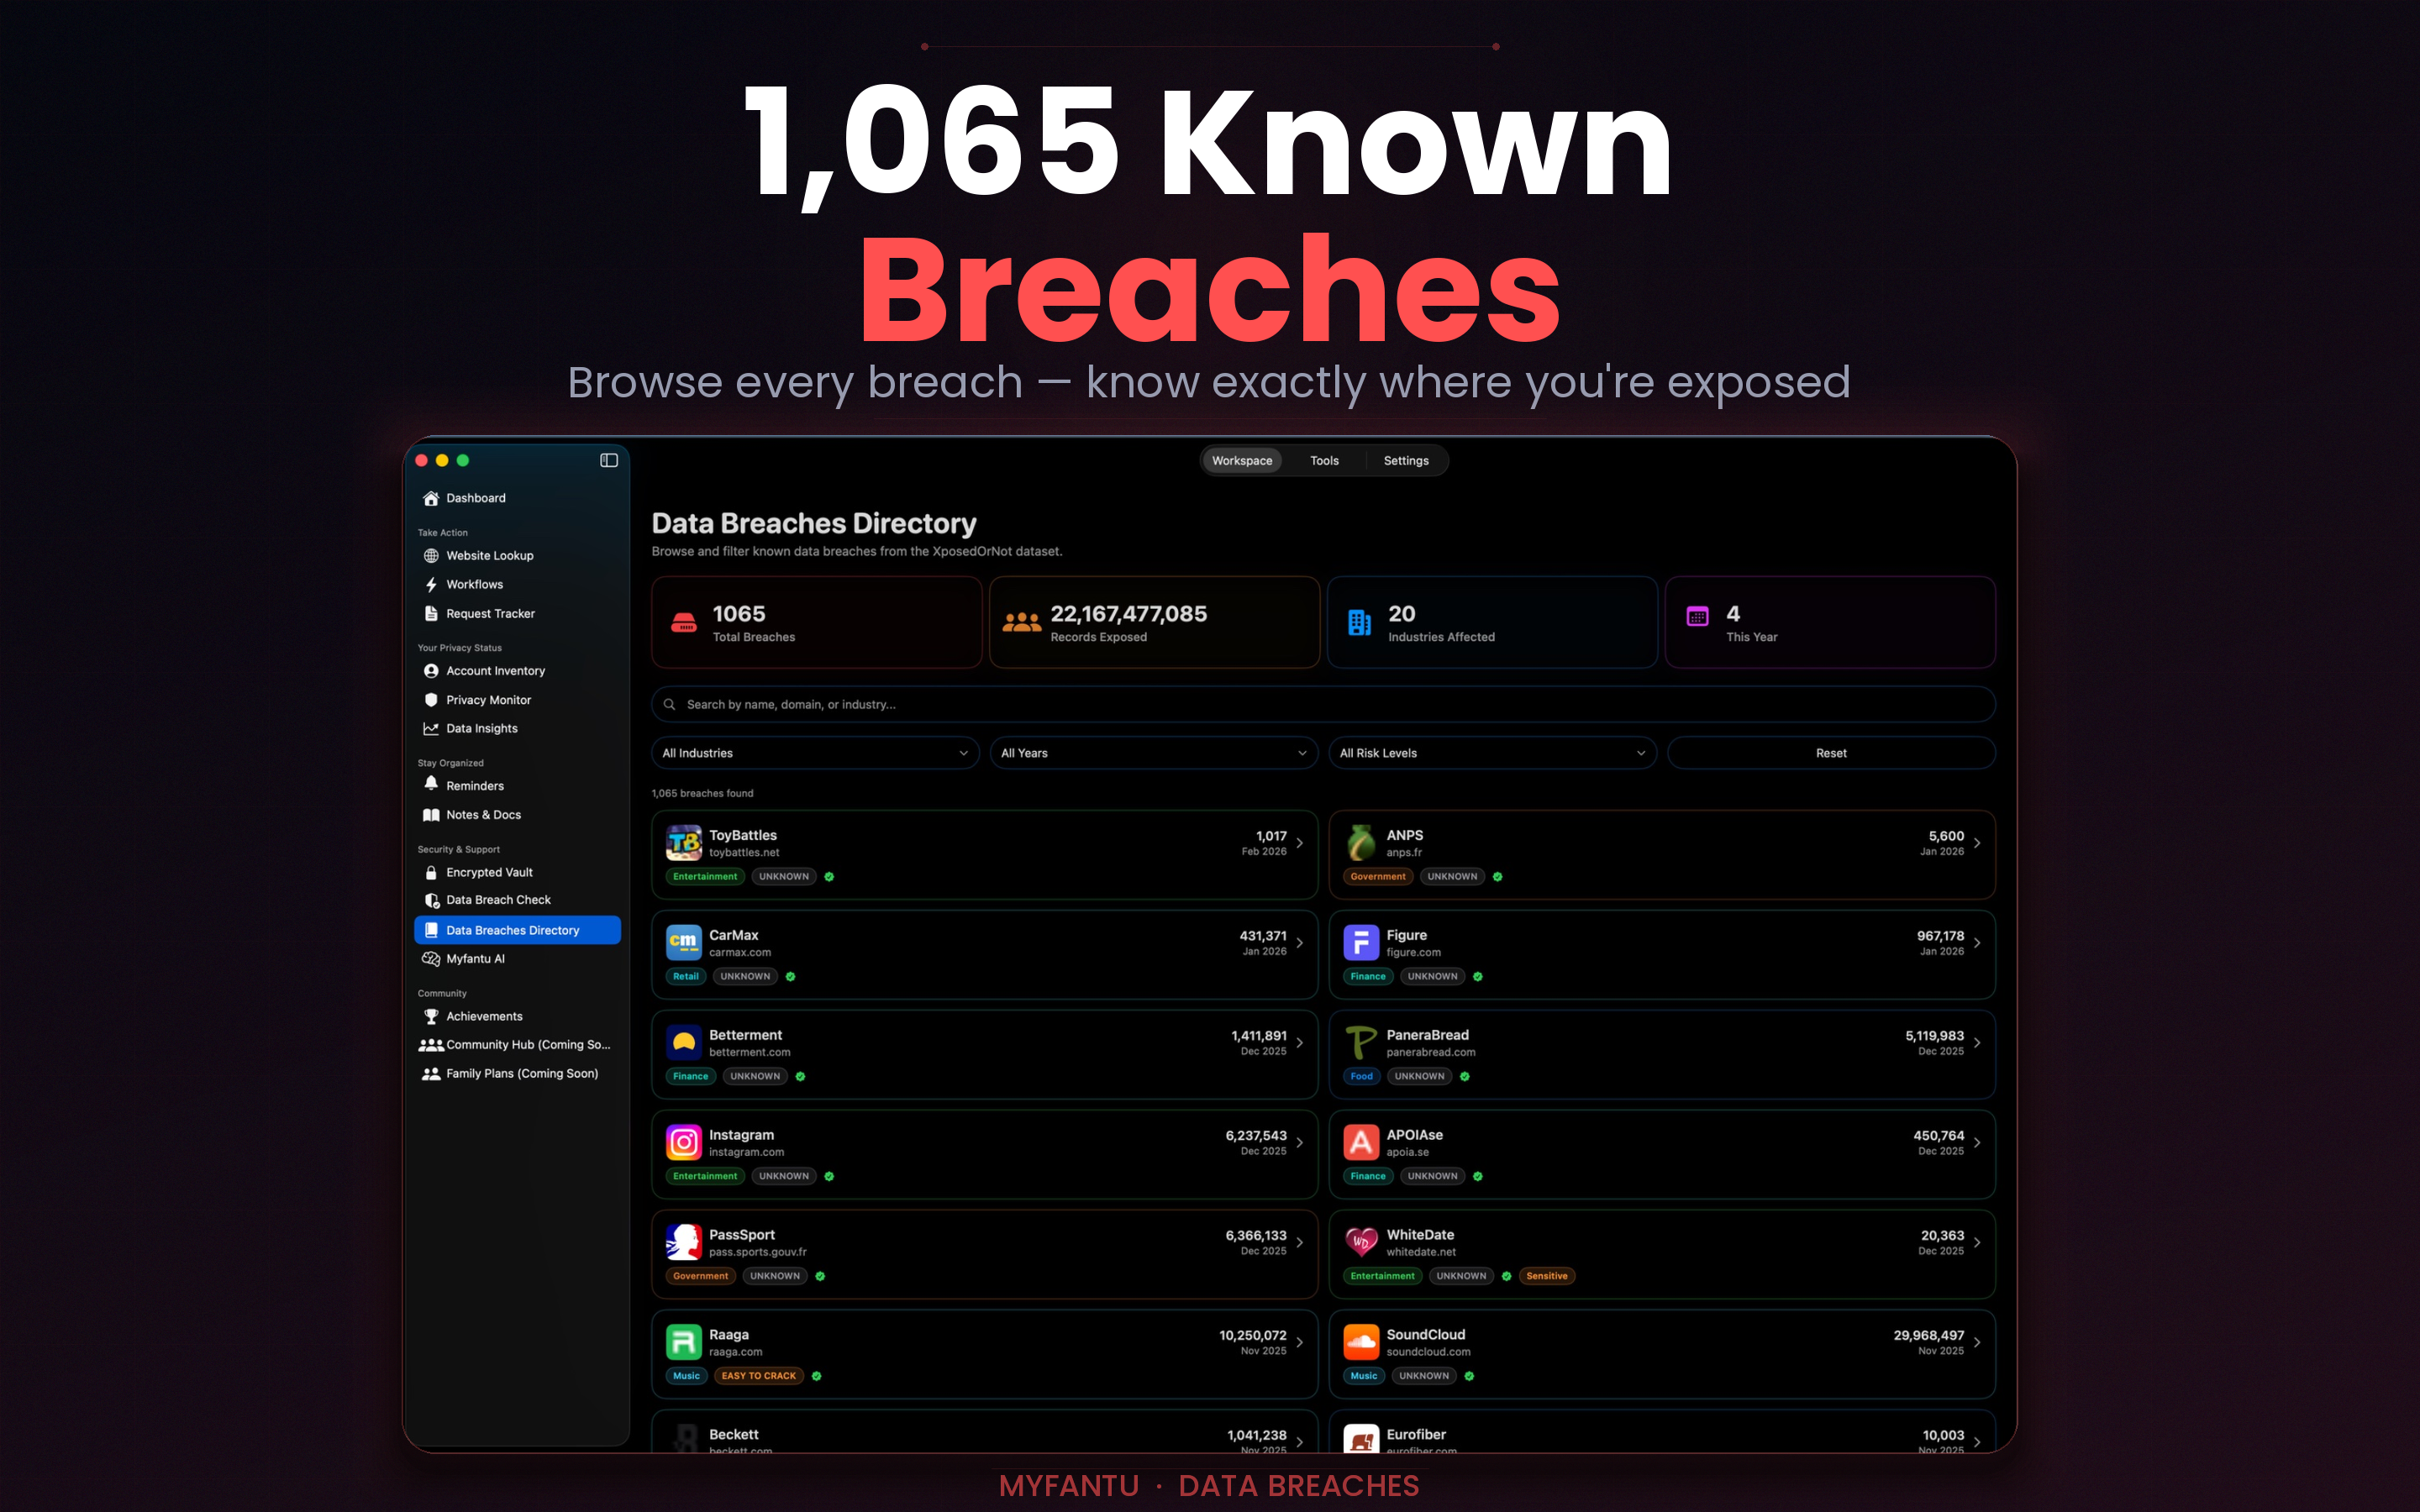Open Community Hub people icon

click(431, 1045)
